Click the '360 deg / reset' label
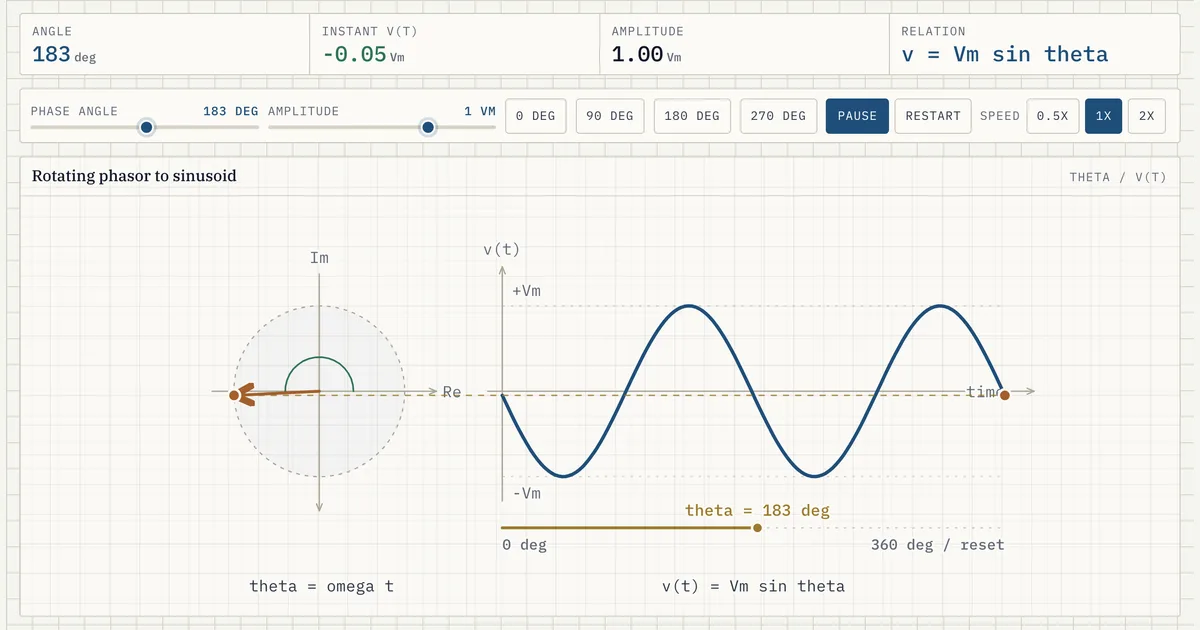 coord(937,545)
